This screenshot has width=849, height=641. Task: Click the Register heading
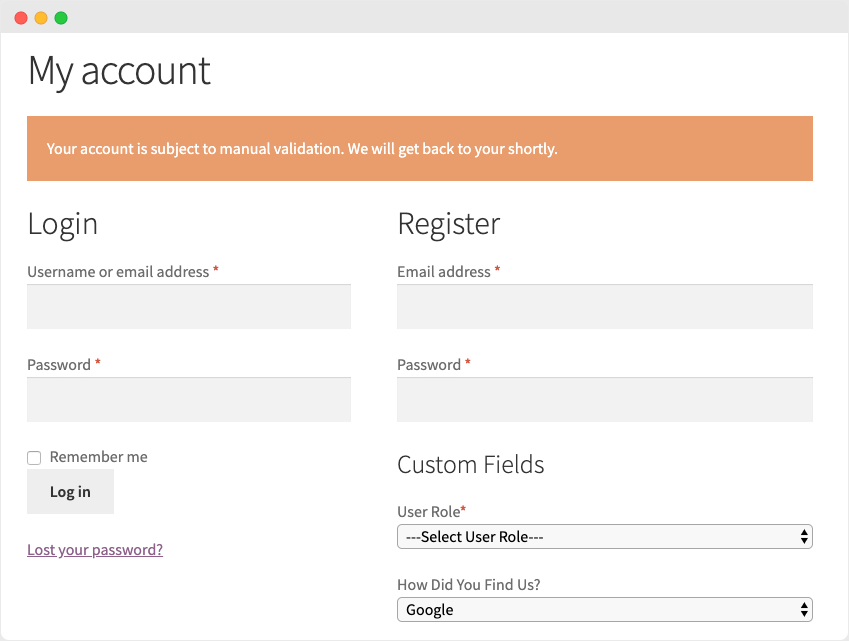click(449, 224)
